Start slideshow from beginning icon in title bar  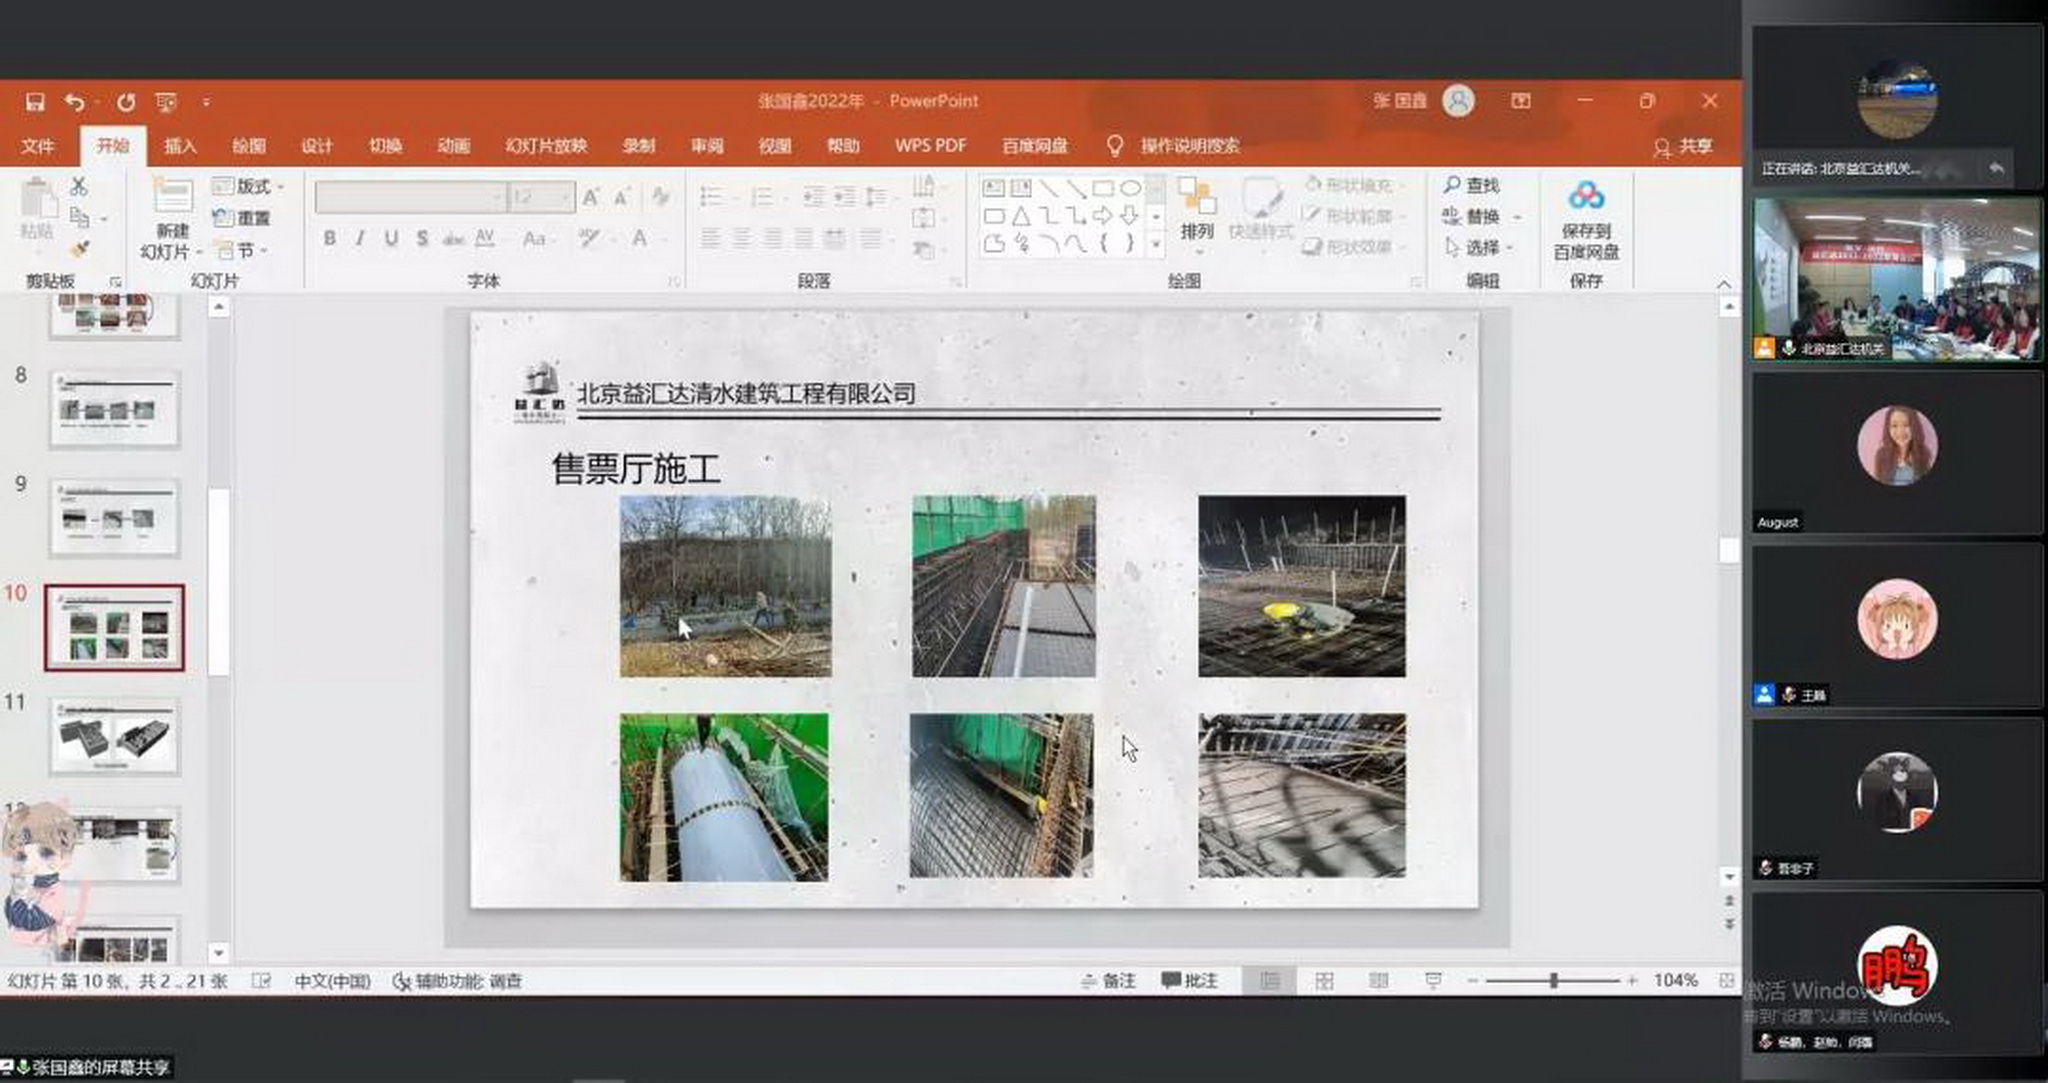[166, 102]
